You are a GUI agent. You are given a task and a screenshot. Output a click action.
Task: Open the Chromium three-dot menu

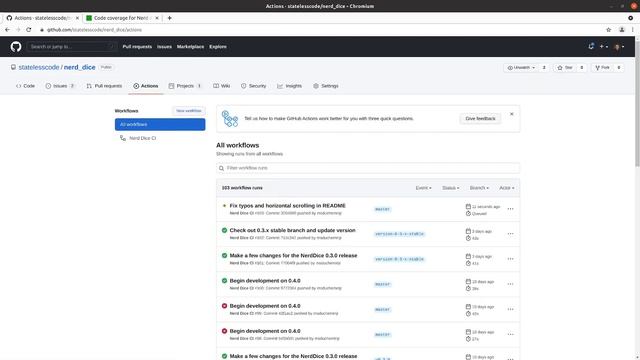click(632, 30)
